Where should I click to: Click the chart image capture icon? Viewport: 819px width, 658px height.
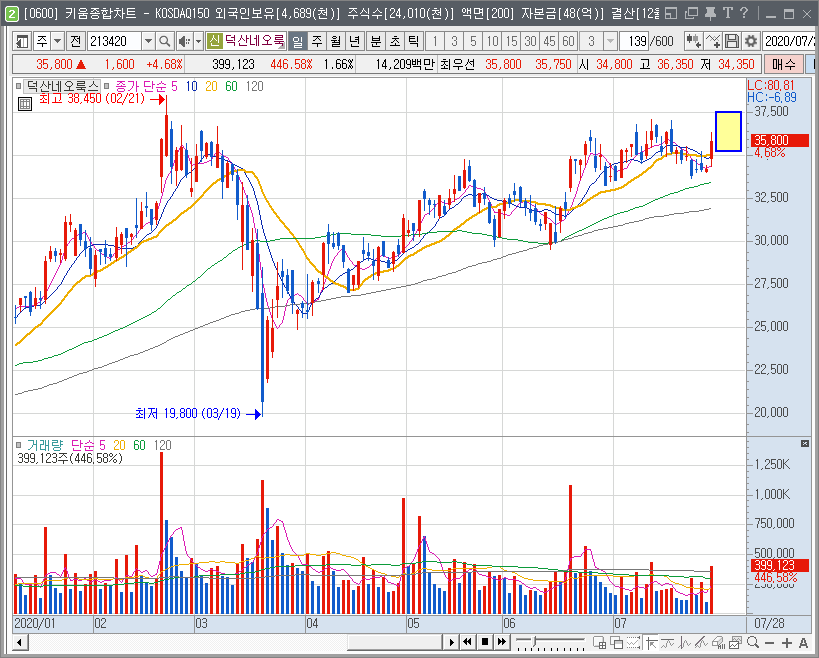[735, 642]
